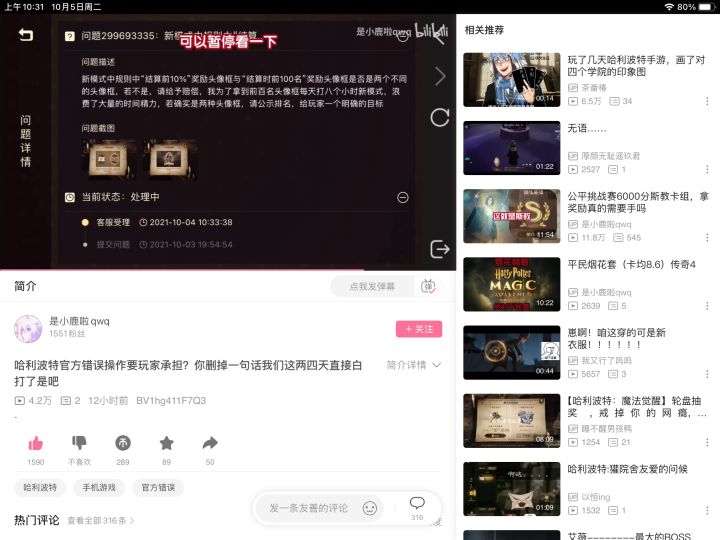720x540 pixels.
Task: Select the 官方错误 tag
Action: [x=158, y=487]
